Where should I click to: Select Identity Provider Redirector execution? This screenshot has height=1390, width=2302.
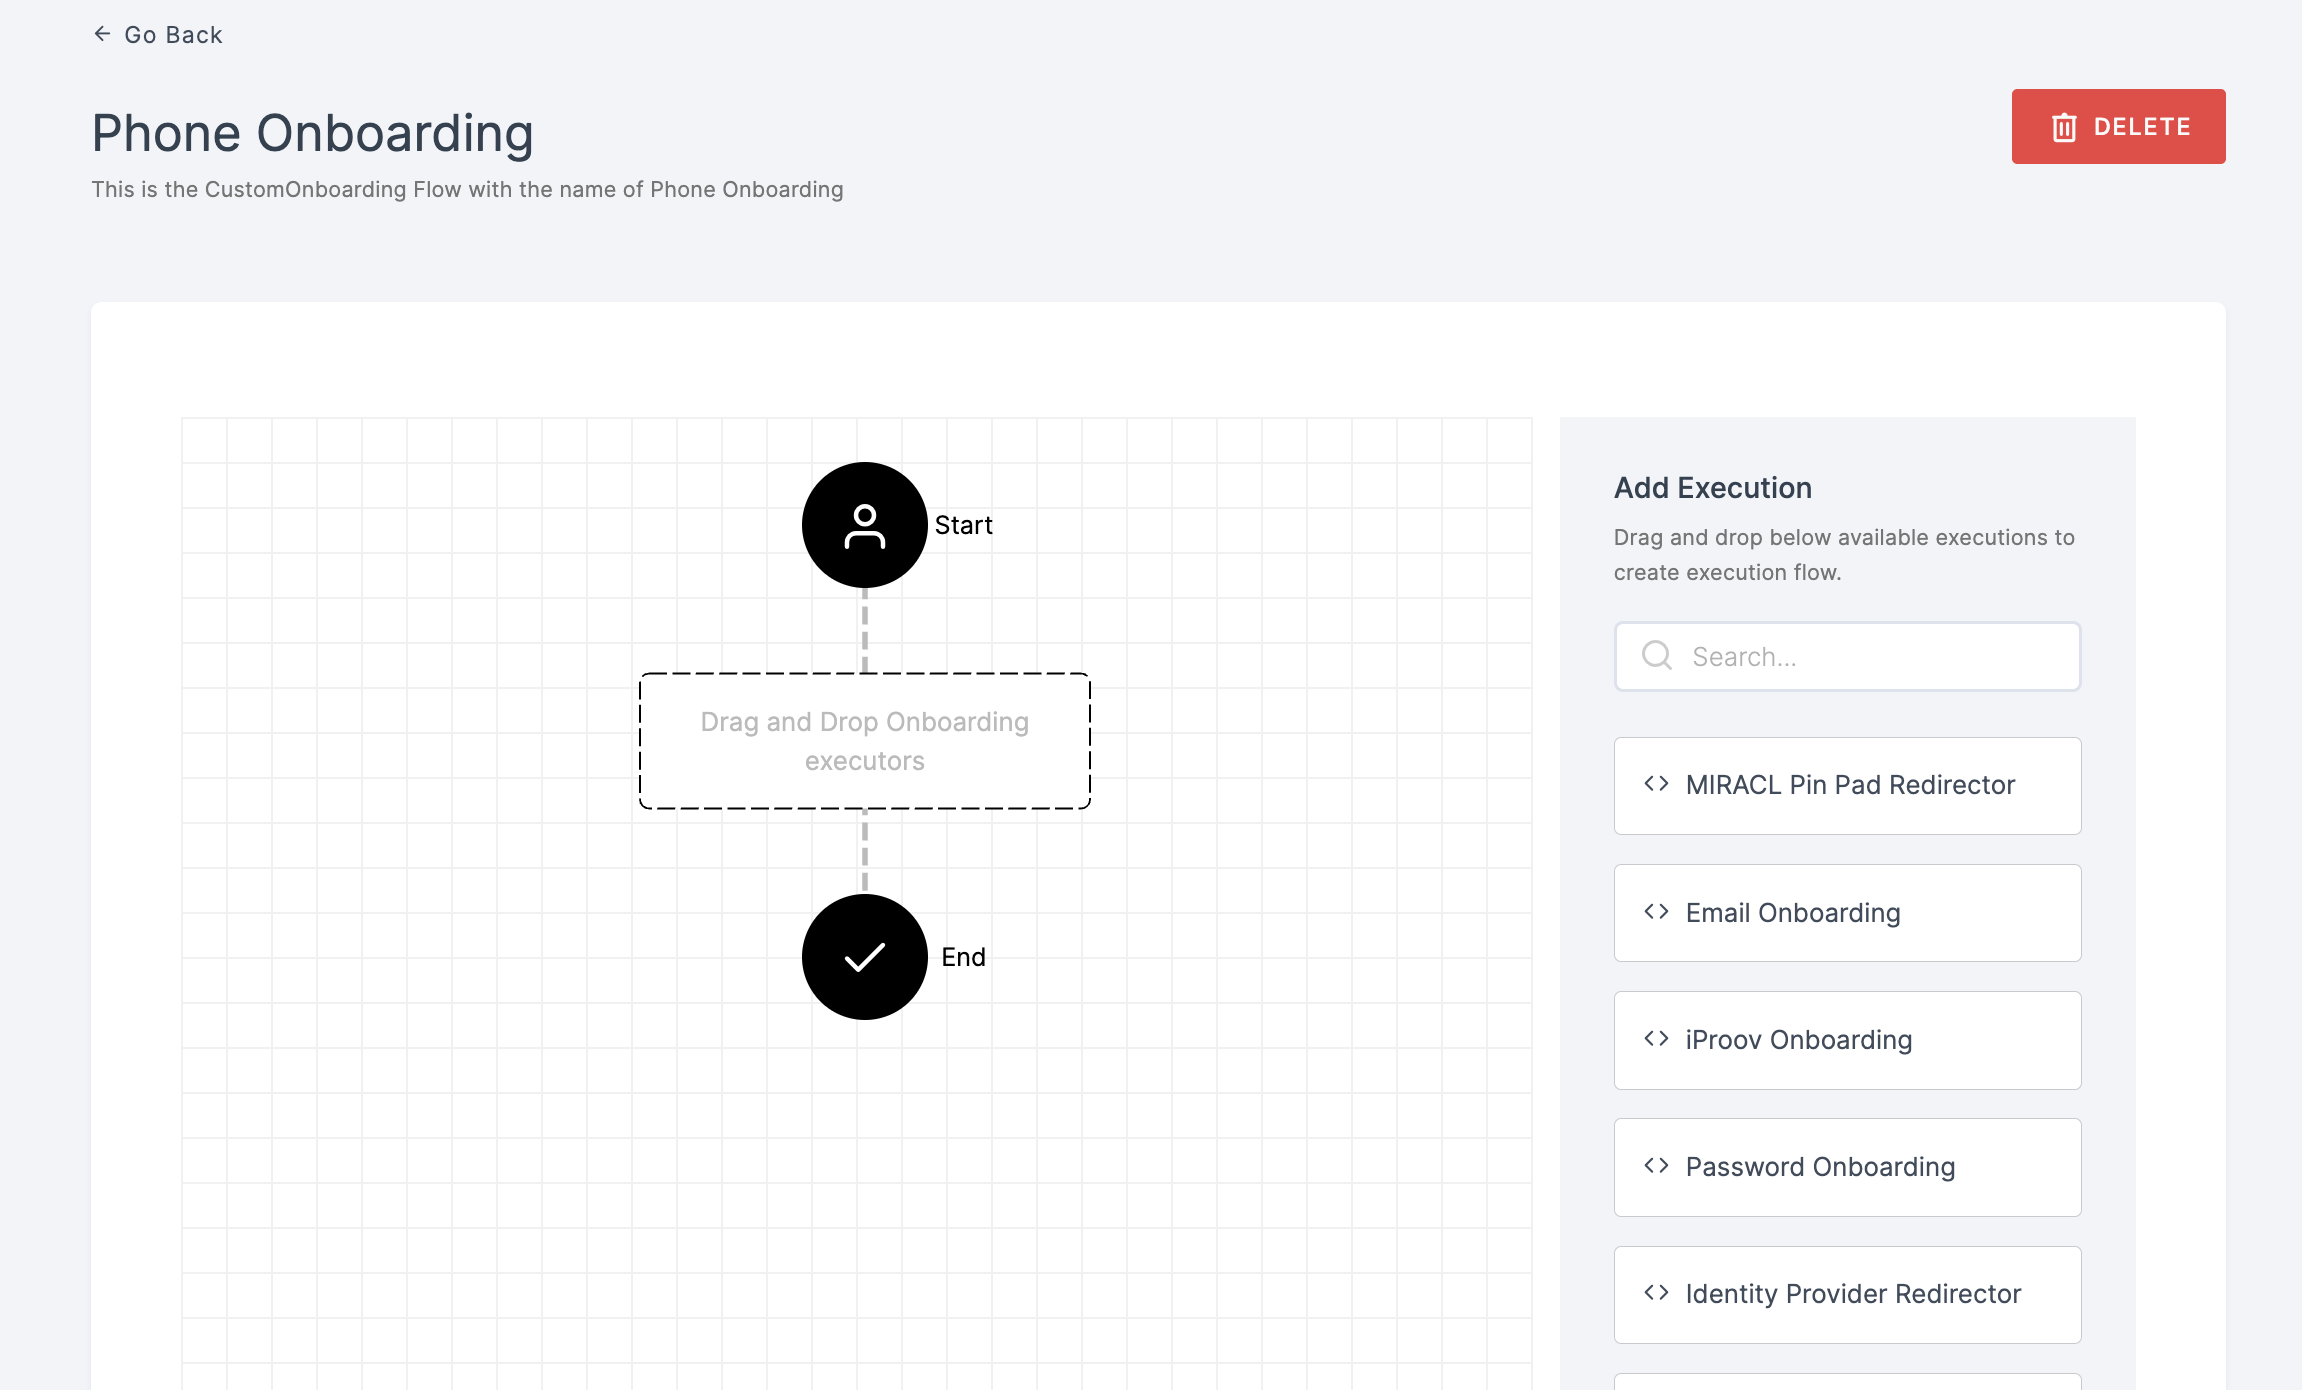(1848, 1295)
